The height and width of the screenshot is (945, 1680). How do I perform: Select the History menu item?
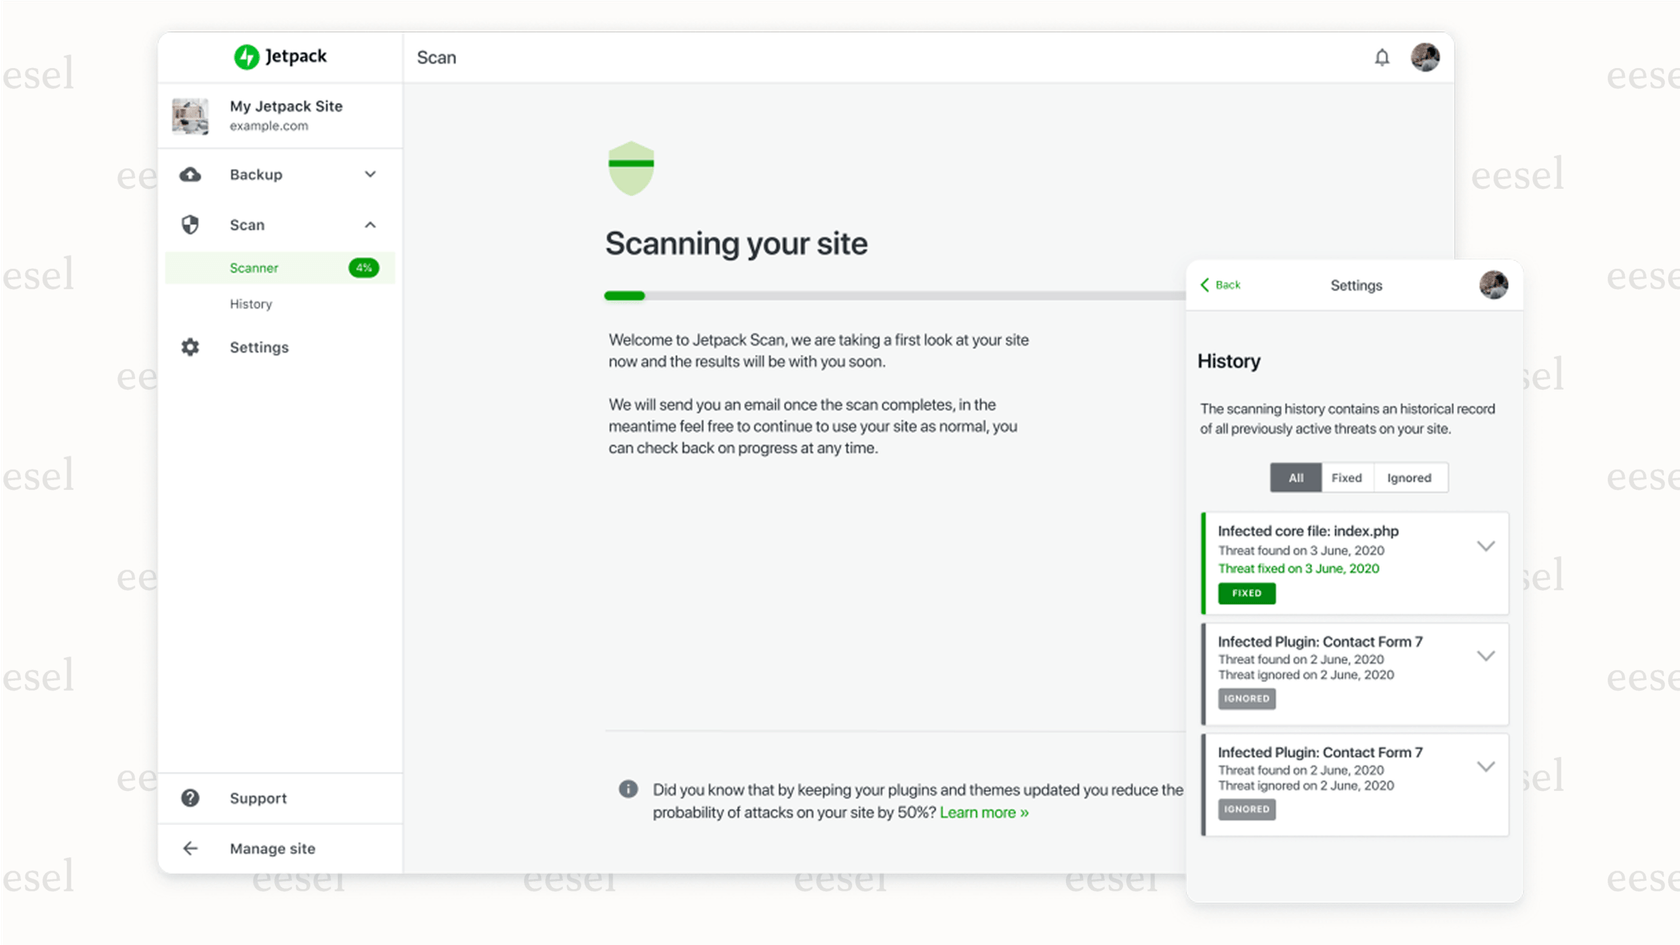(x=251, y=303)
